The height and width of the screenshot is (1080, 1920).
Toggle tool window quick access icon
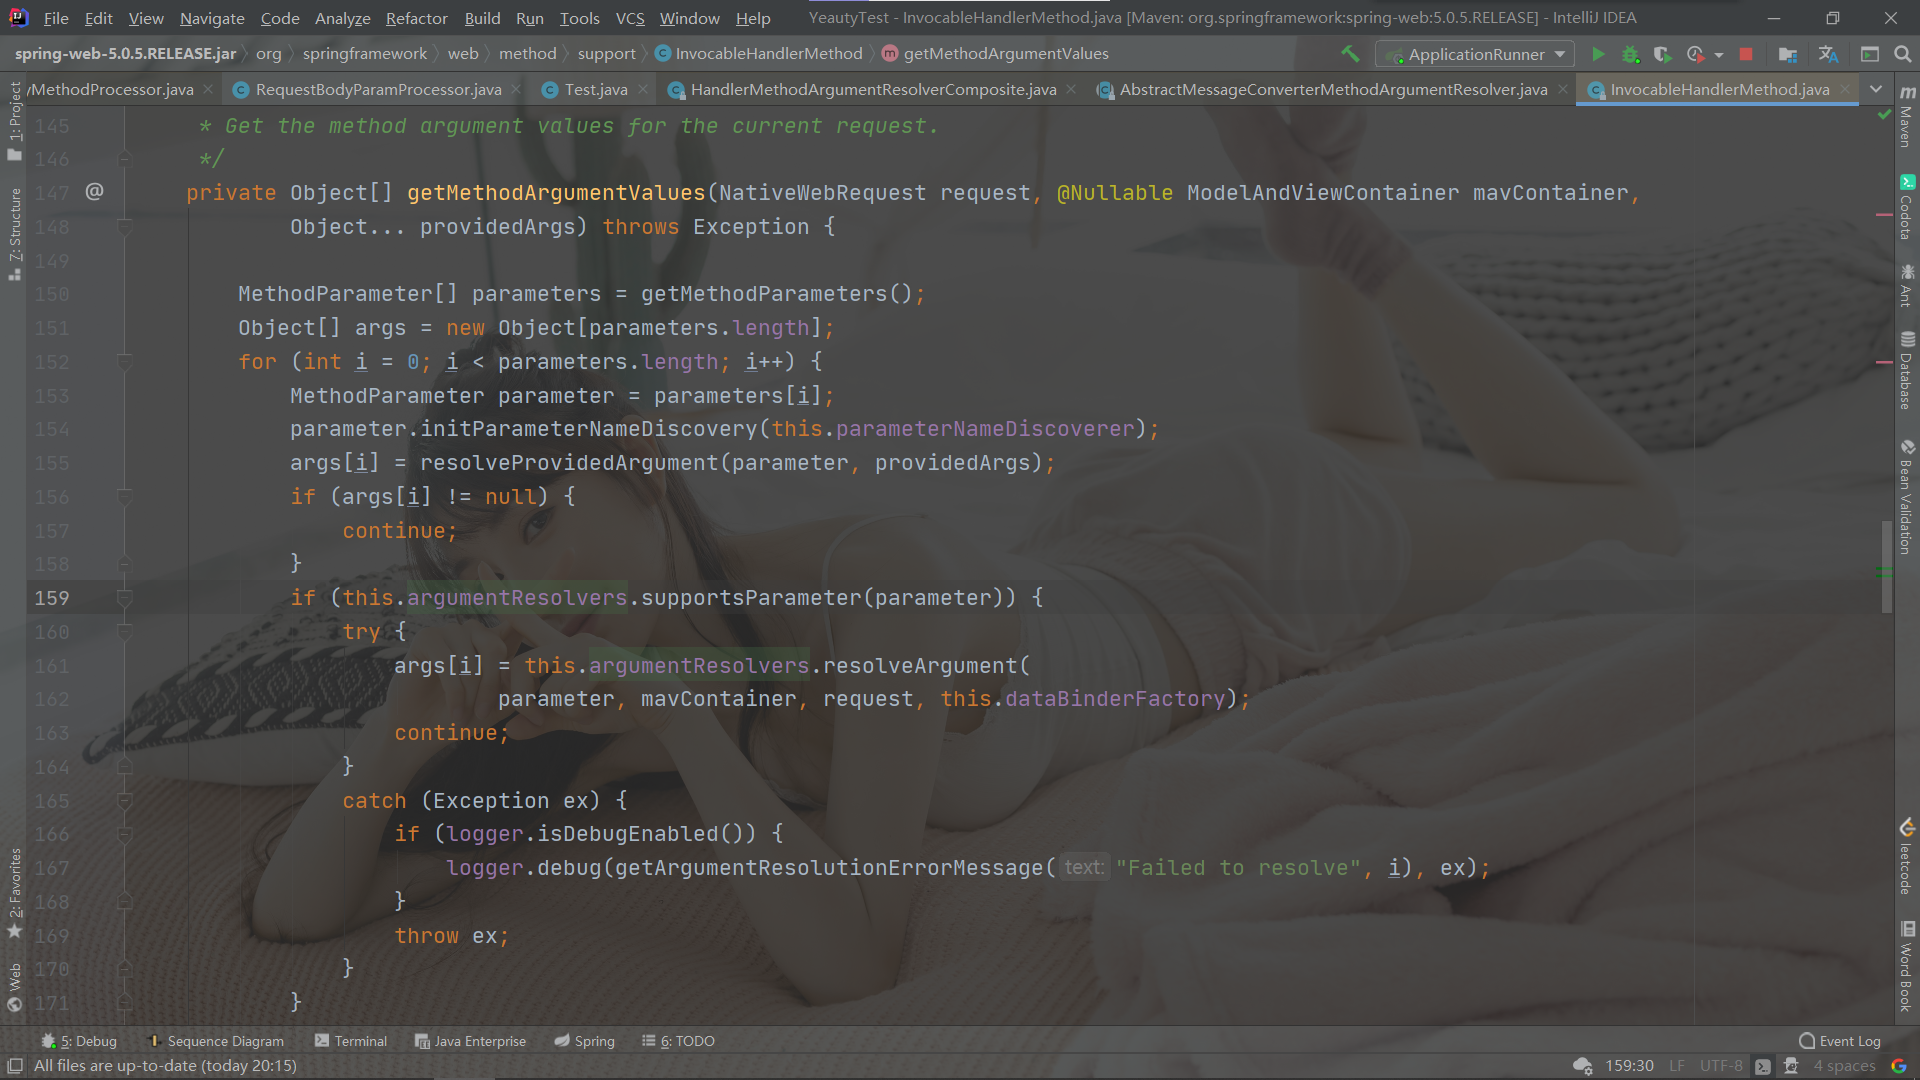[x=15, y=1066]
